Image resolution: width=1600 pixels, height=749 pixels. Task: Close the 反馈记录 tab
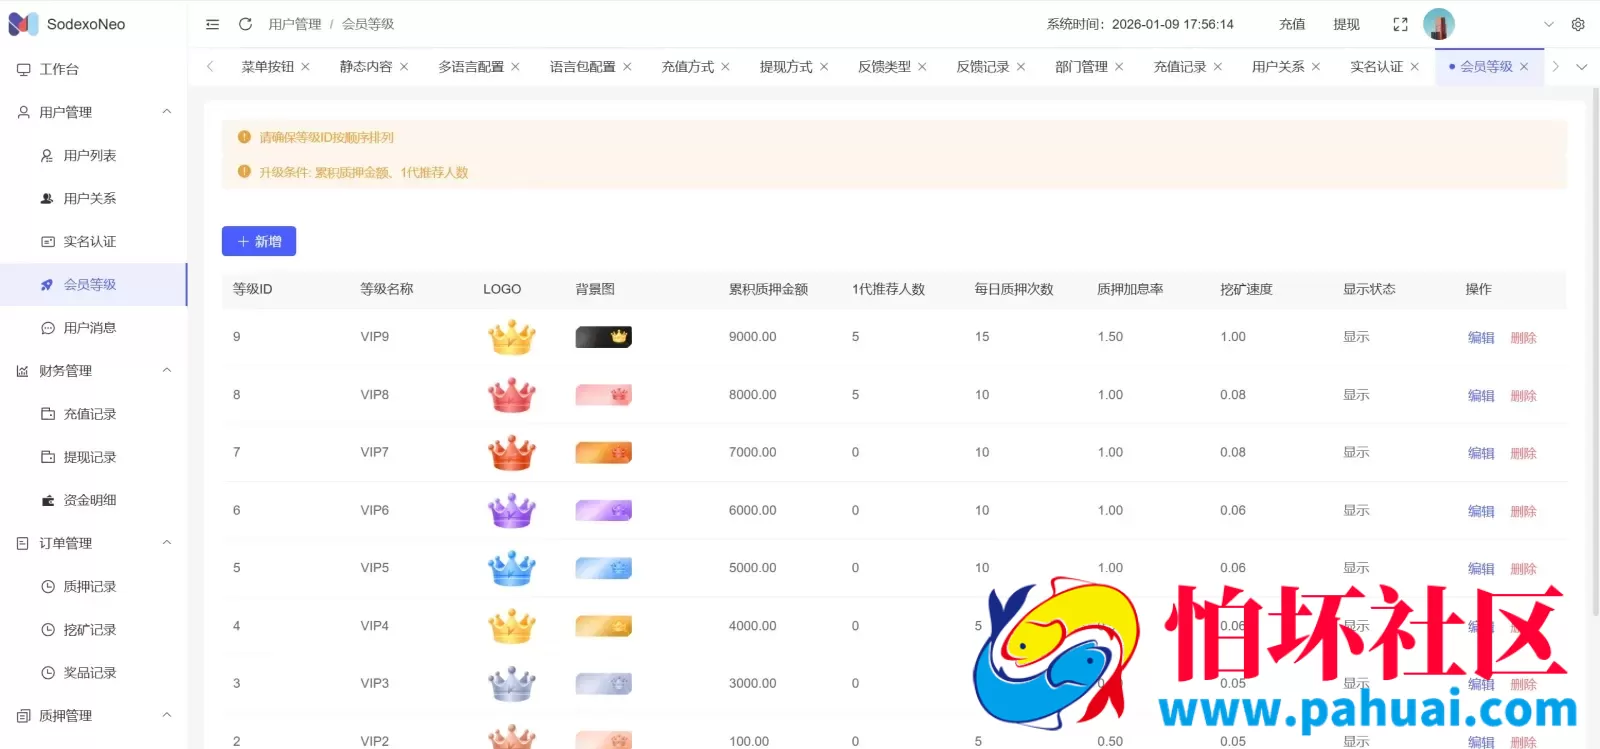pyautogui.click(x=1021, y=67)
